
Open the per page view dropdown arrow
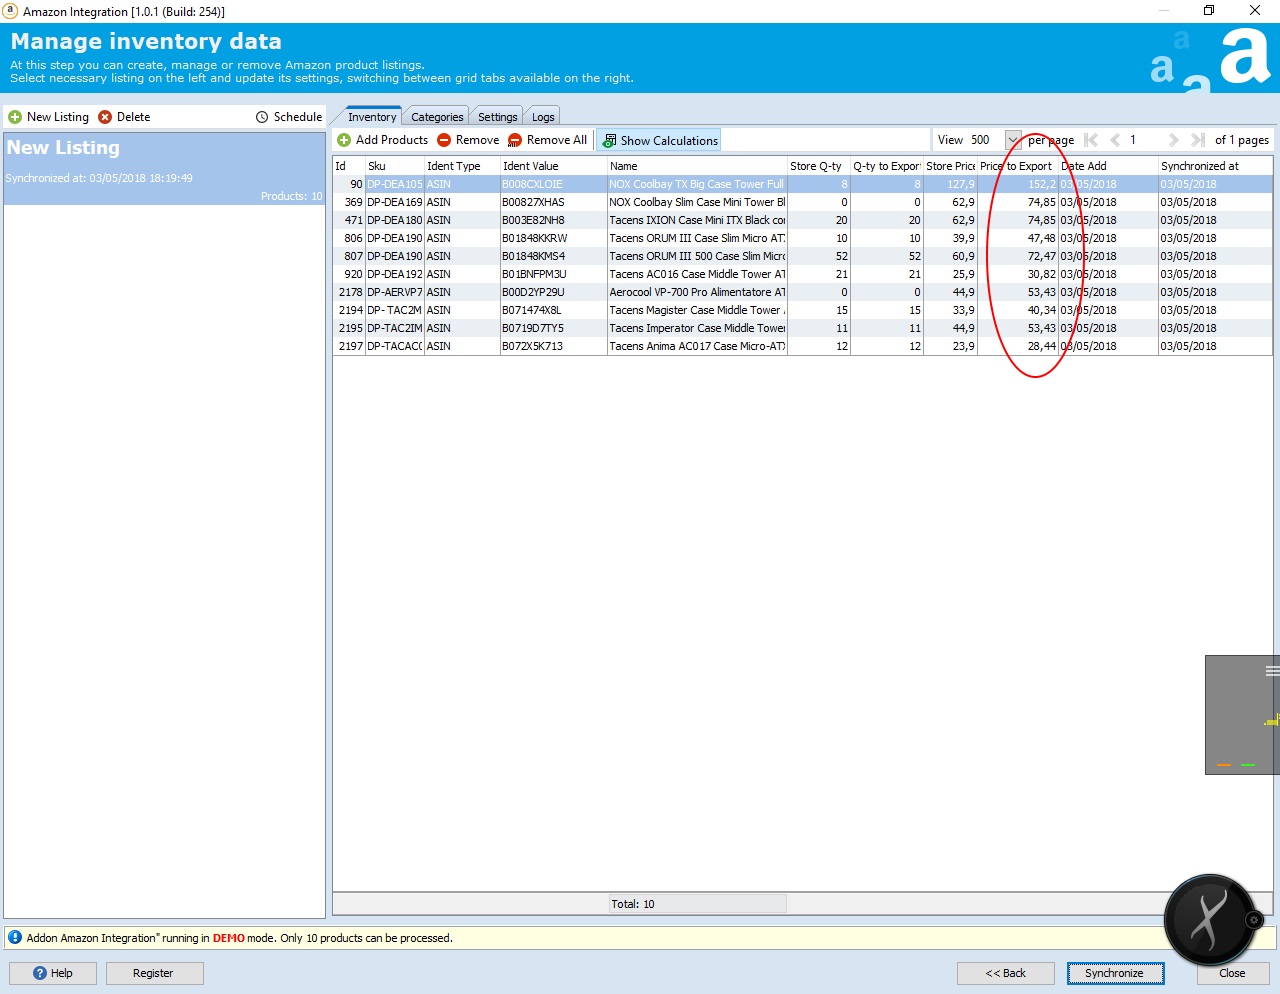(x=1013, y=140)
